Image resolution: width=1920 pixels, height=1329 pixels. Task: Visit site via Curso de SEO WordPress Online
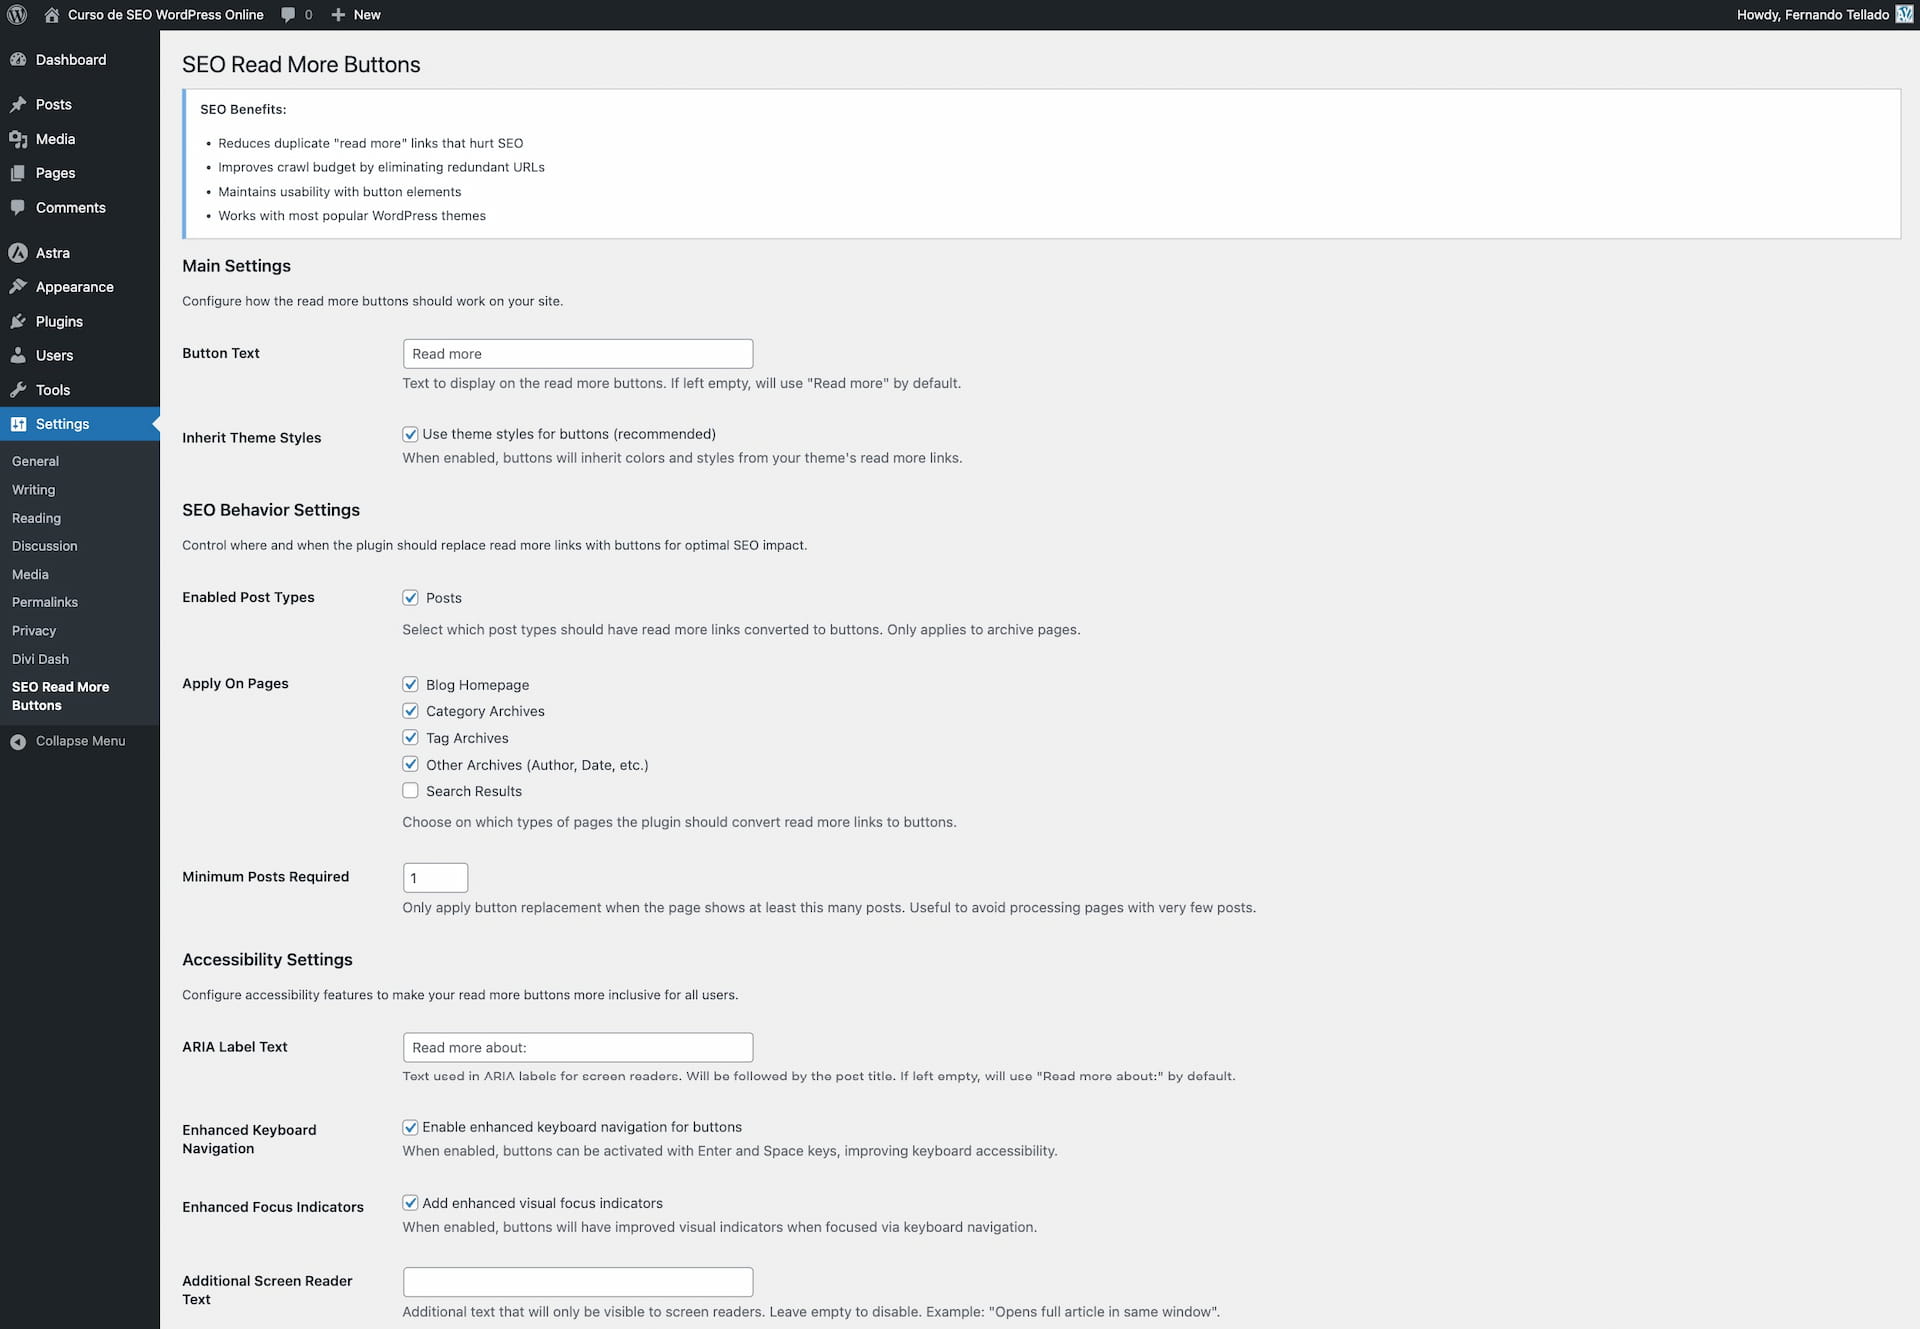click(164, 14)
